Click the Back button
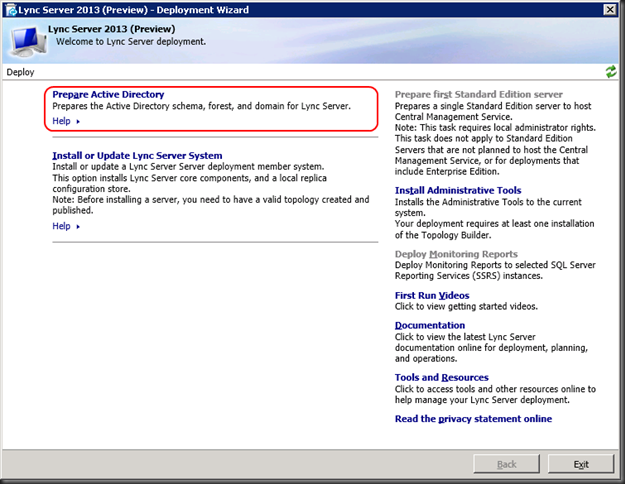 tap(506, 464)
